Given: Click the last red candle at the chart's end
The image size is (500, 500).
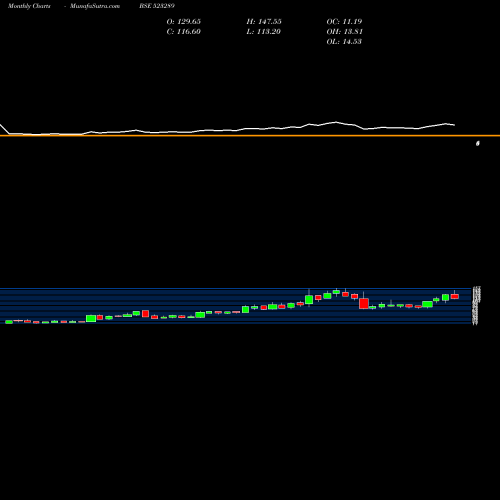Looking at the screenshot, I should [x=455, y=296].
